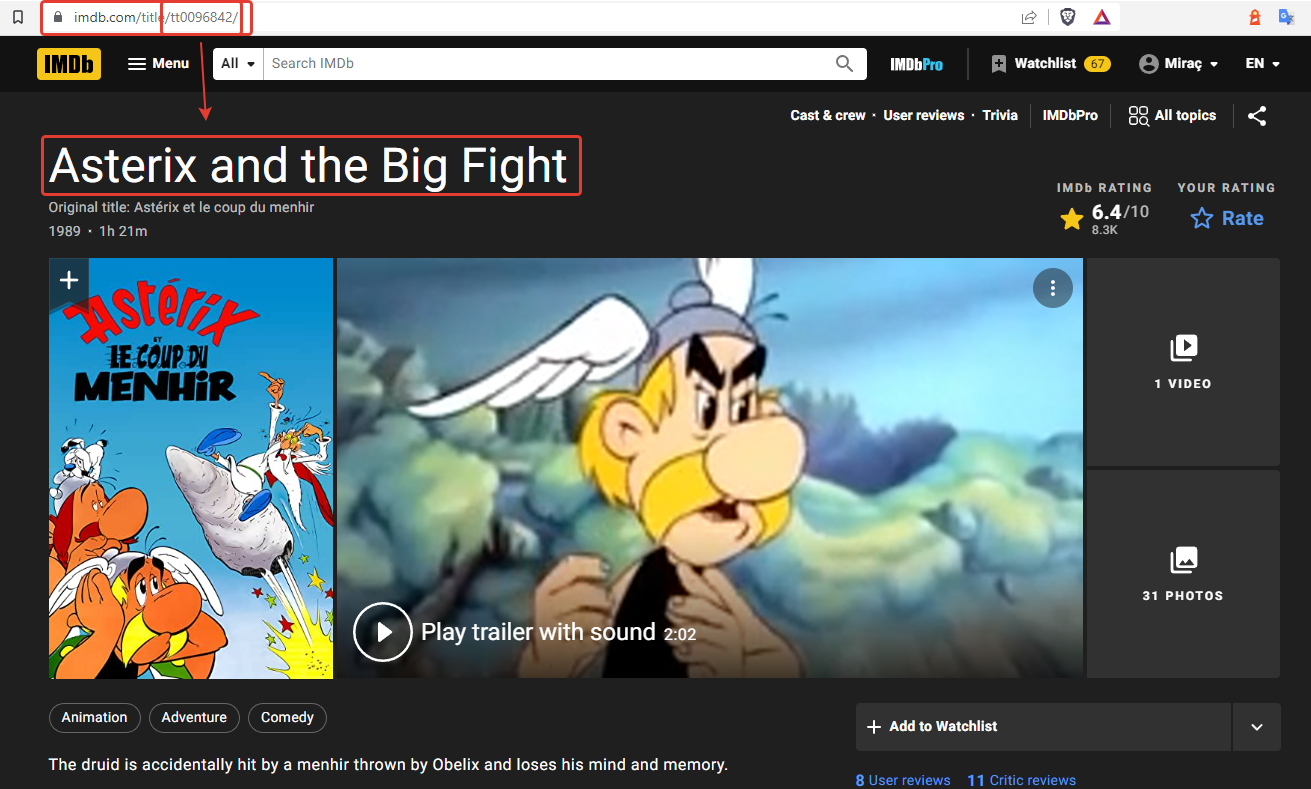Open the All topics panel
The image size is (1311, 789).
tap(1172, 116)
